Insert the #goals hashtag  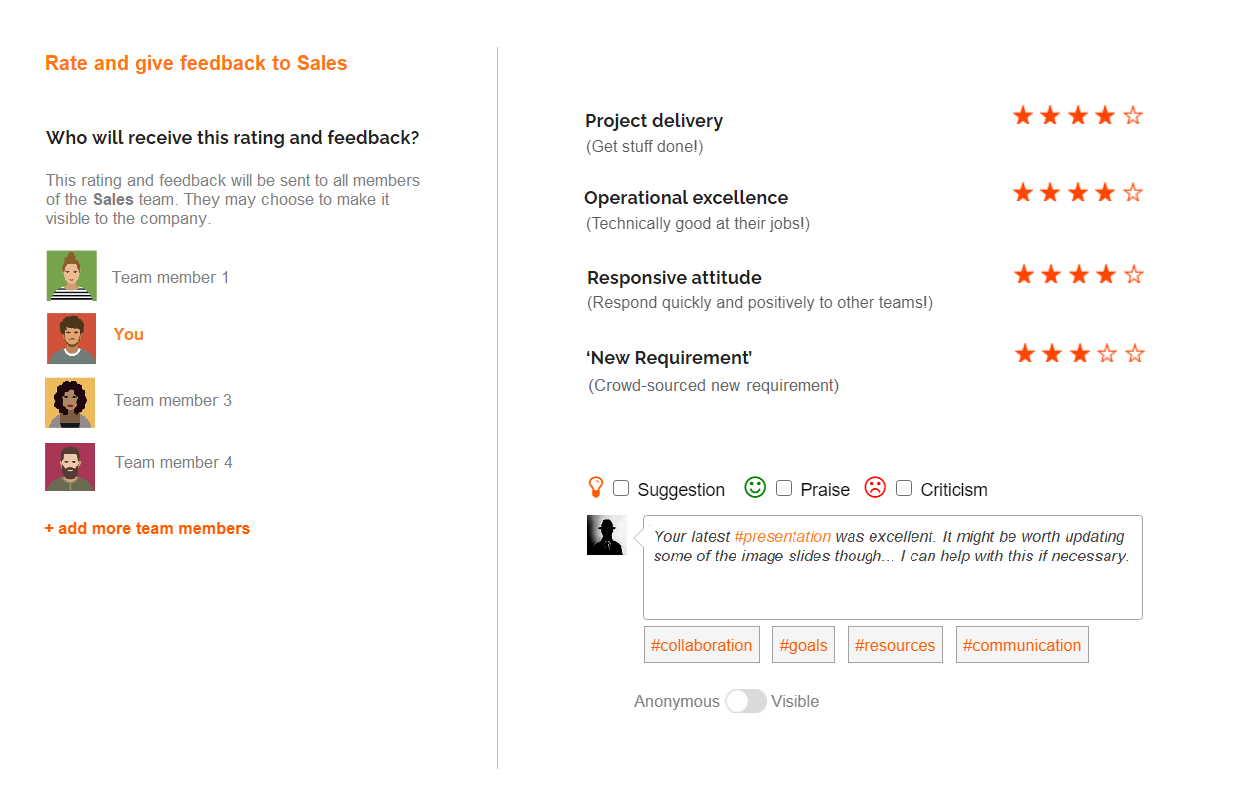pos(804,645)
